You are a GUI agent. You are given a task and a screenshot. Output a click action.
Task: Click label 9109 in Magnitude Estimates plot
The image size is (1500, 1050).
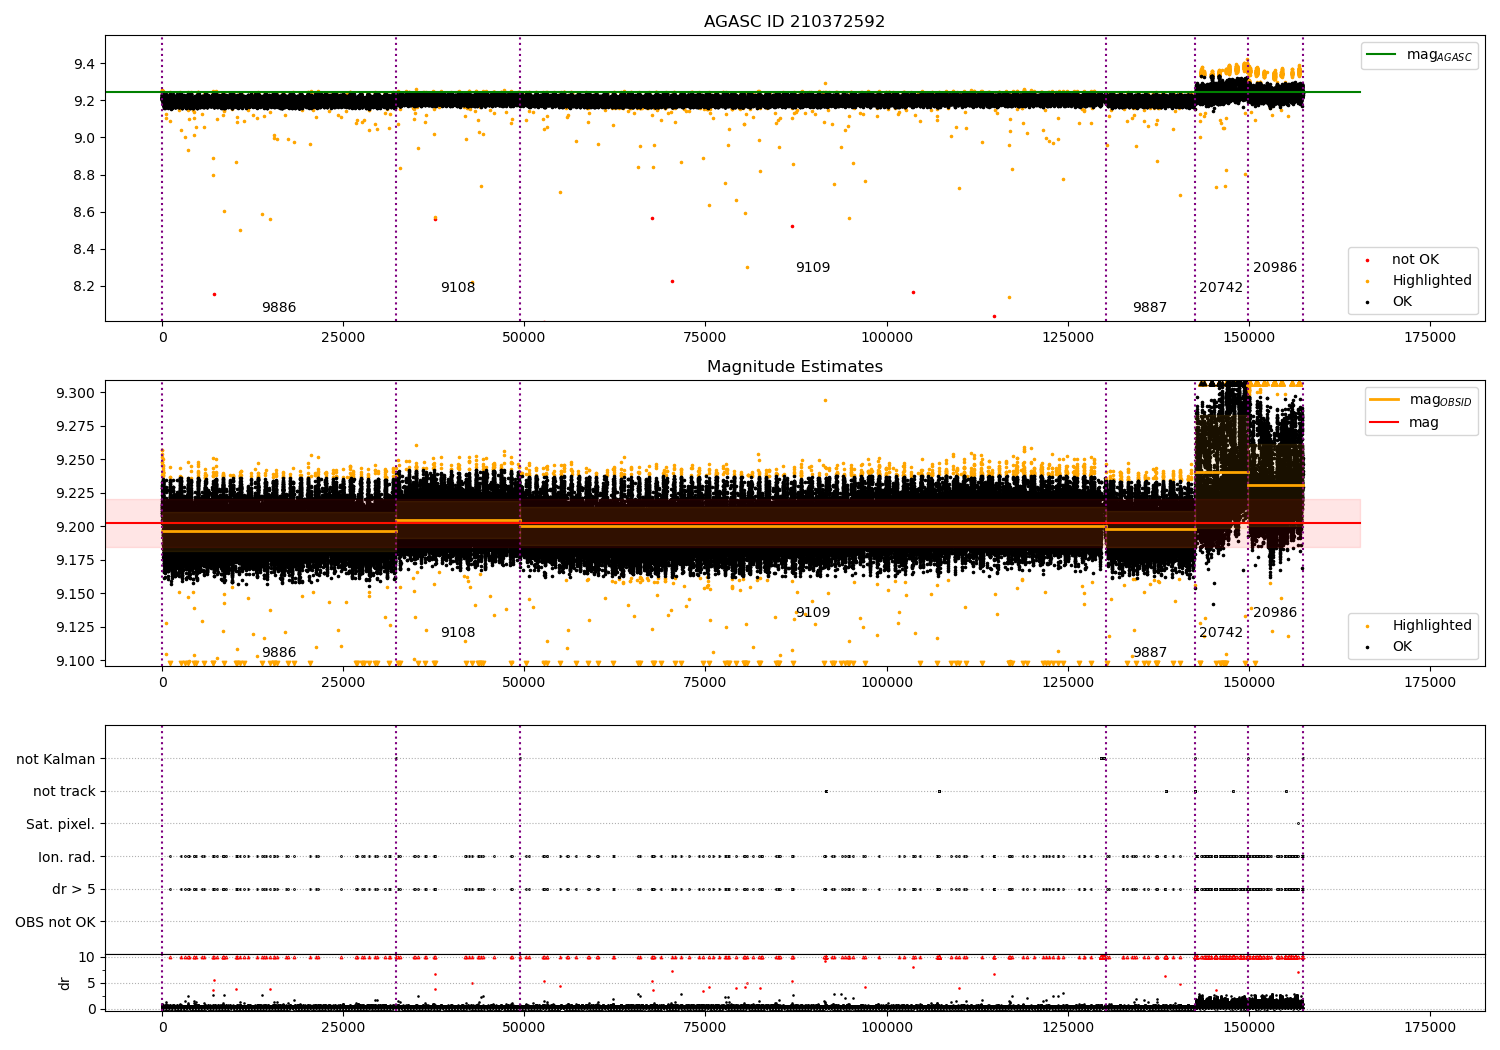coord(813,612)
